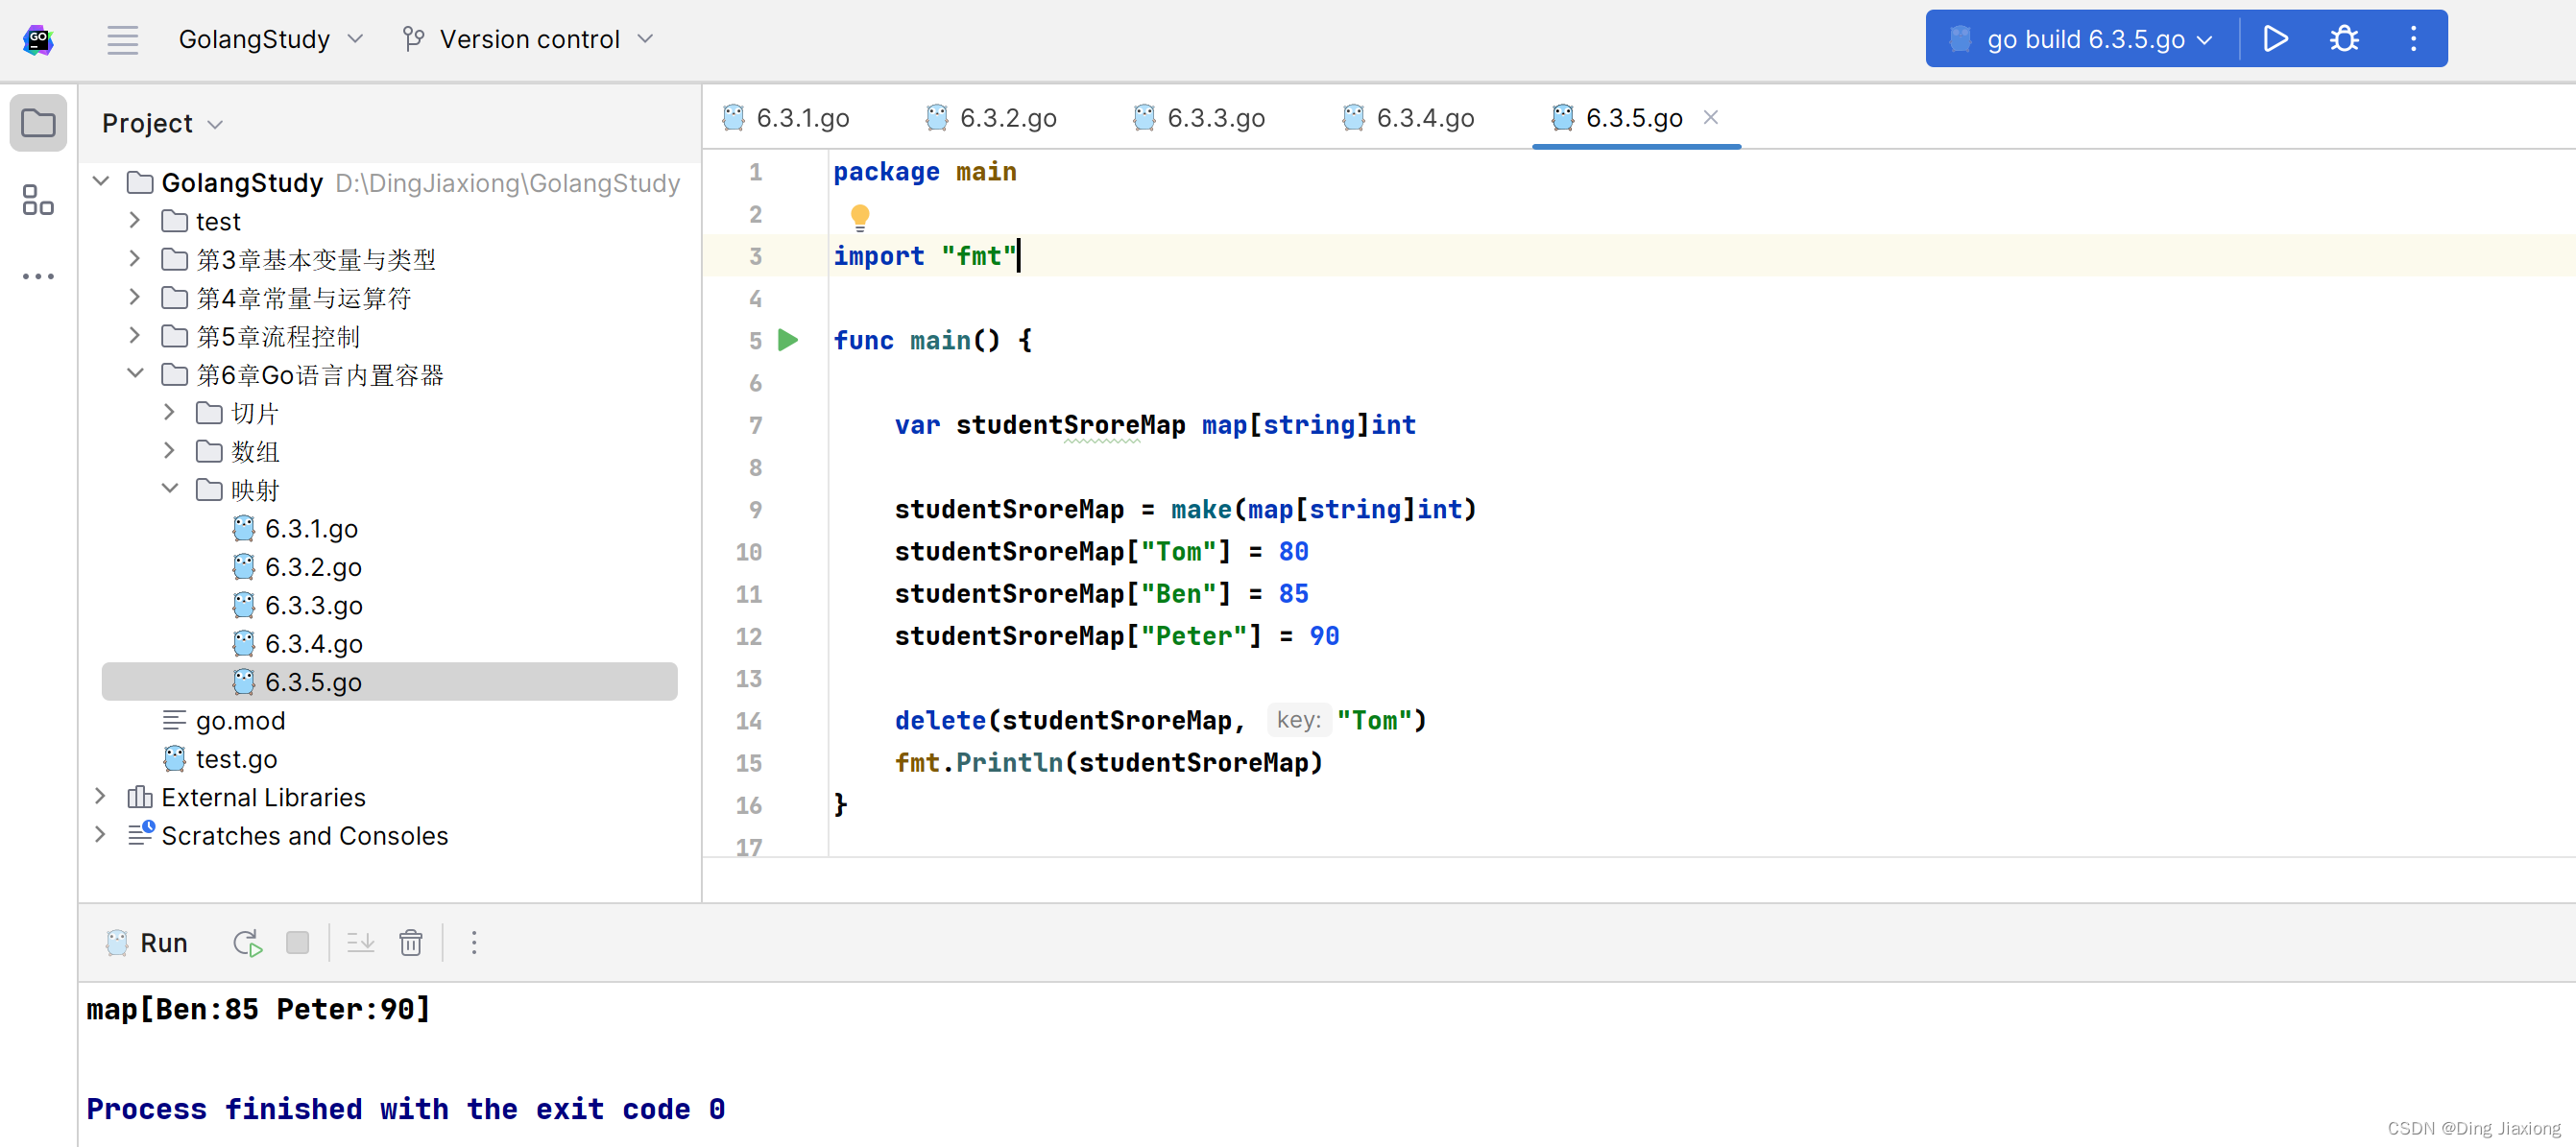Click the clear output button in Run panel
Image resolution: width=2576 pixels, height=1147 pixels.
pyautogui.click(x=412, y=940)
